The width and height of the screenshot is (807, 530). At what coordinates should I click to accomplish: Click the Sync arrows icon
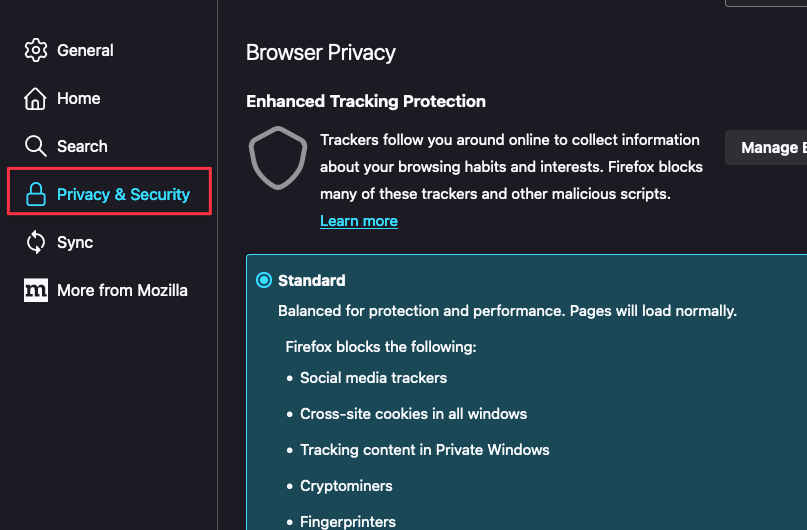point(36,242)
